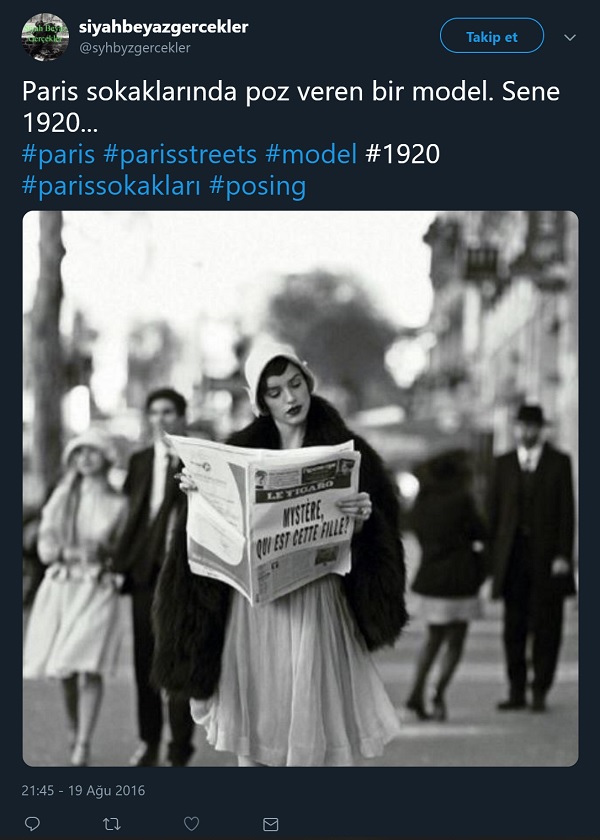The width and height of the screenshot is (600, 840).
Task: Click the 21:45 - 19 Ağu 2016 timestamp
Action: click(83, 790)
